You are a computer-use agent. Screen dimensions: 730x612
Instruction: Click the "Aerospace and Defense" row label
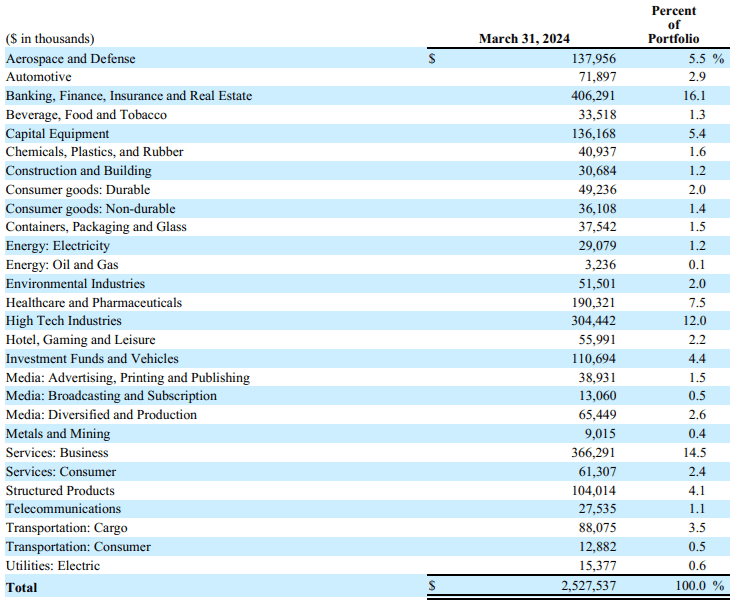70,59
